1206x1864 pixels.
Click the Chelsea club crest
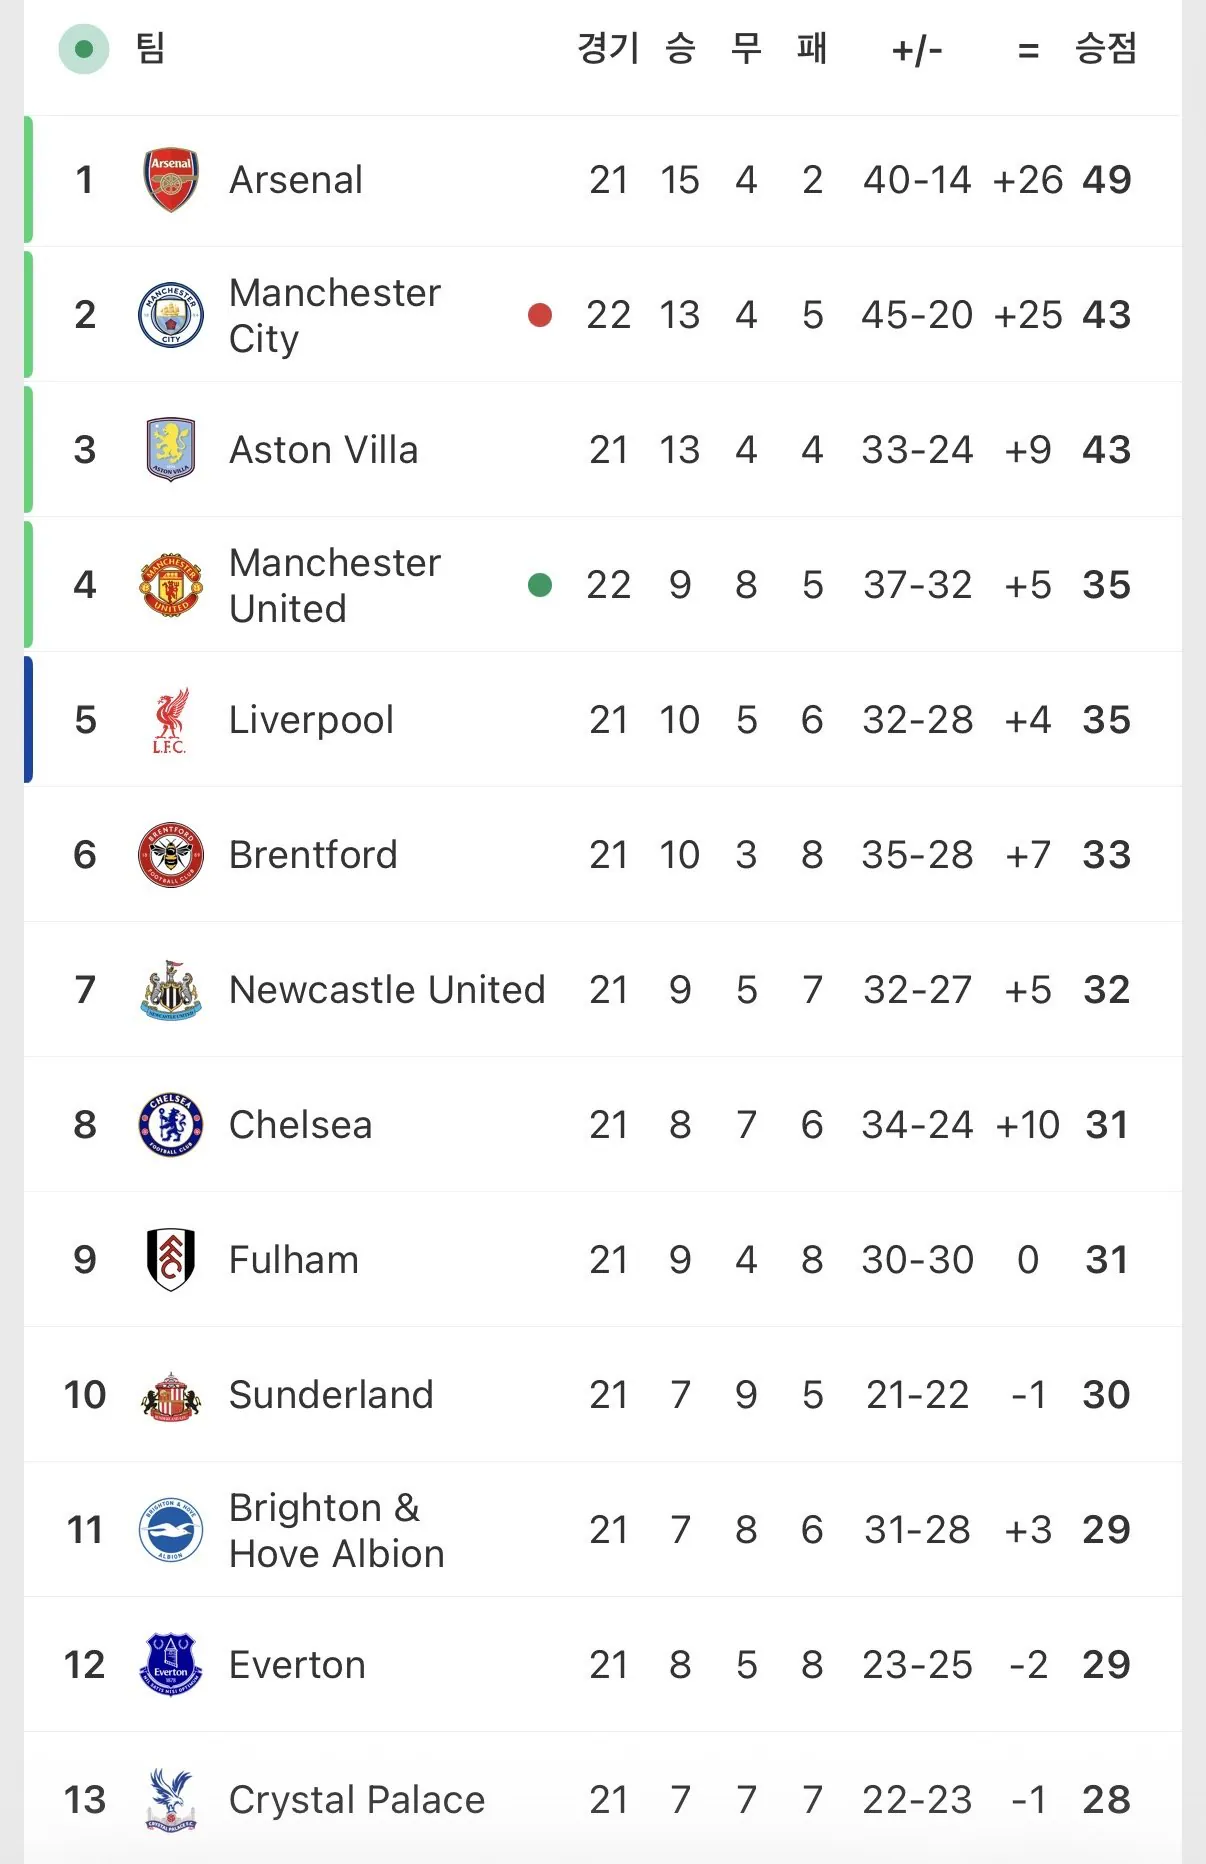[171, 1125]
